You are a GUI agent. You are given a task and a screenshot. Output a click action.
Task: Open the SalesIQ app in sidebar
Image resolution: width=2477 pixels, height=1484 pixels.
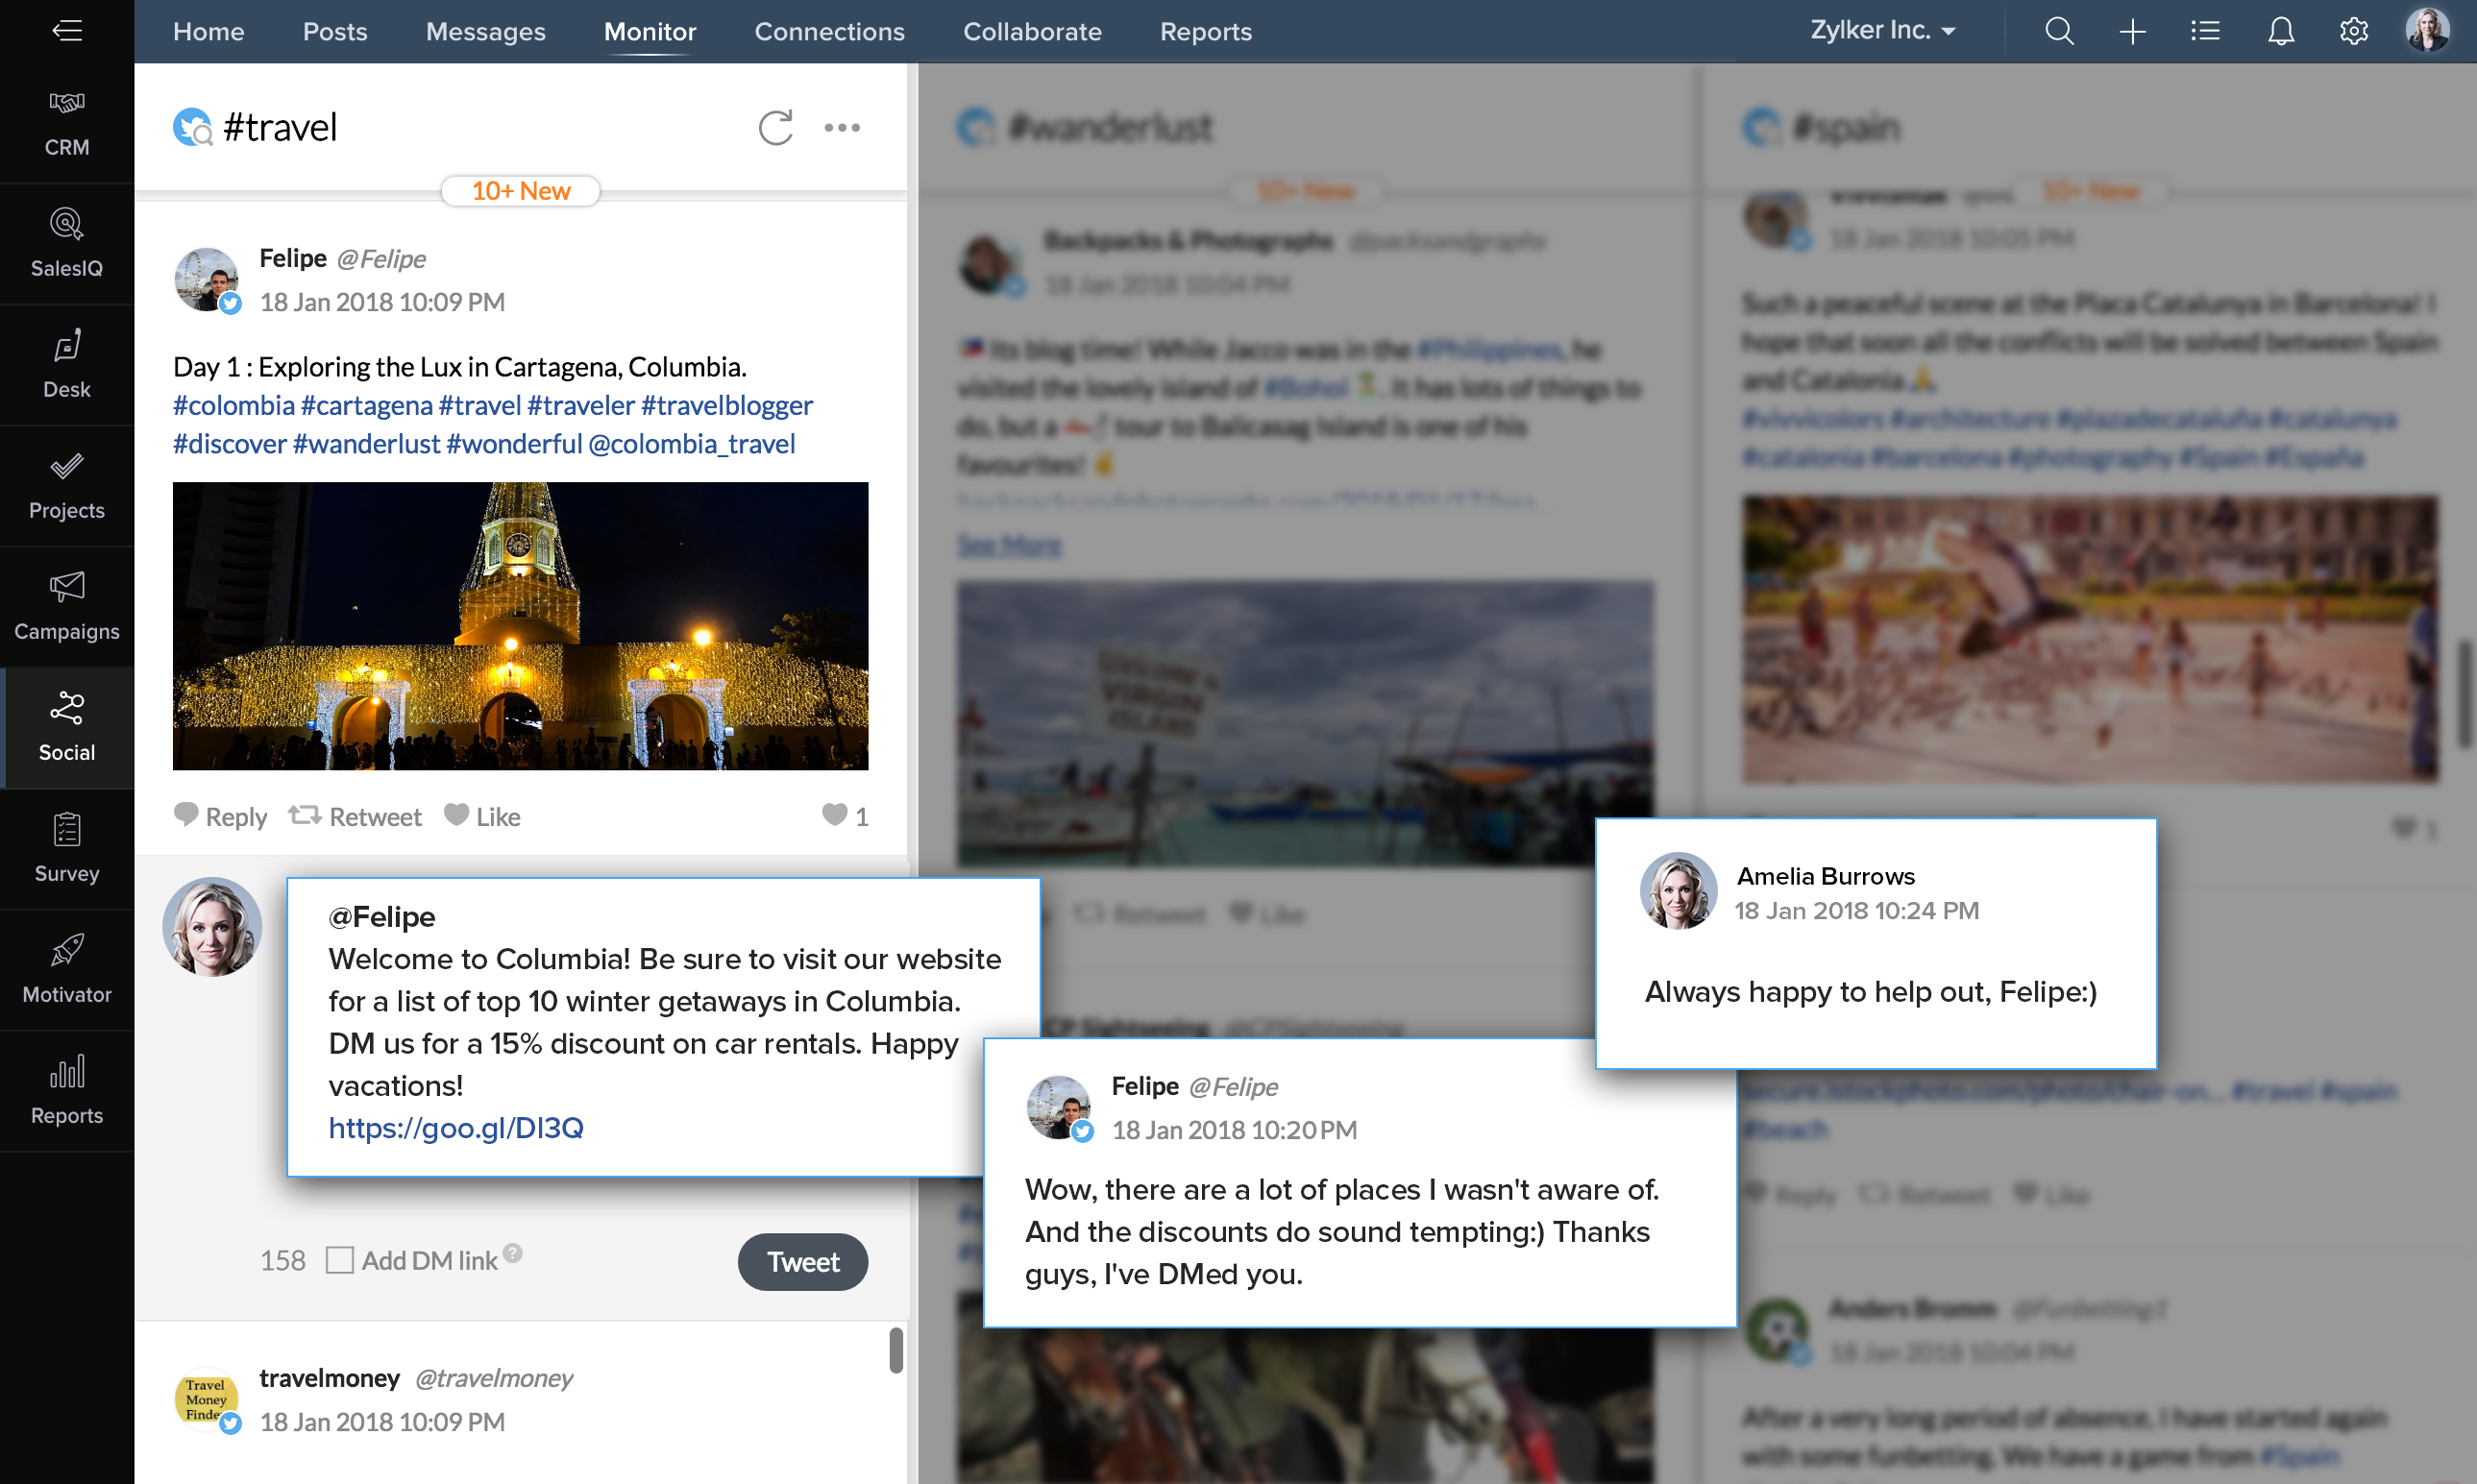coord(67,243)
